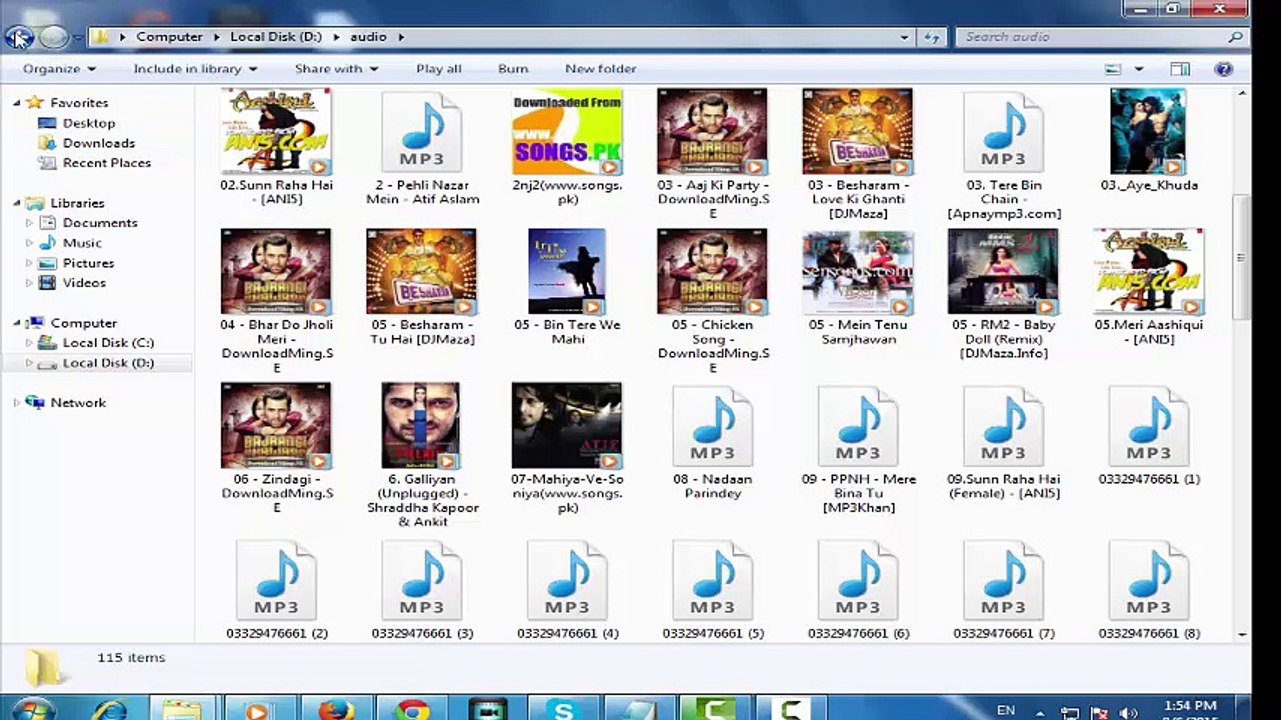Select 05 - RM2 - Baby Doll (Remix) file

tap(1003, 272)
